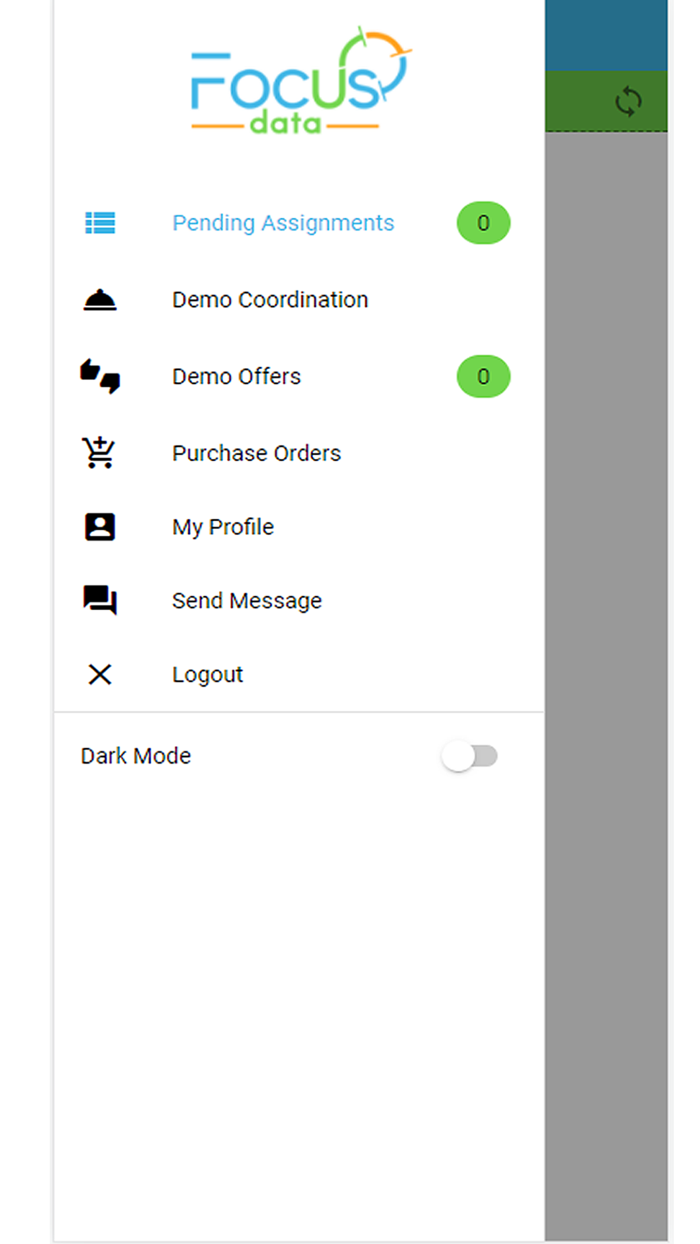This screenshot has height=1244, width=700.
Task: Click the Demo Coordination bell-dish icon
Action: (x=100, y=300)
